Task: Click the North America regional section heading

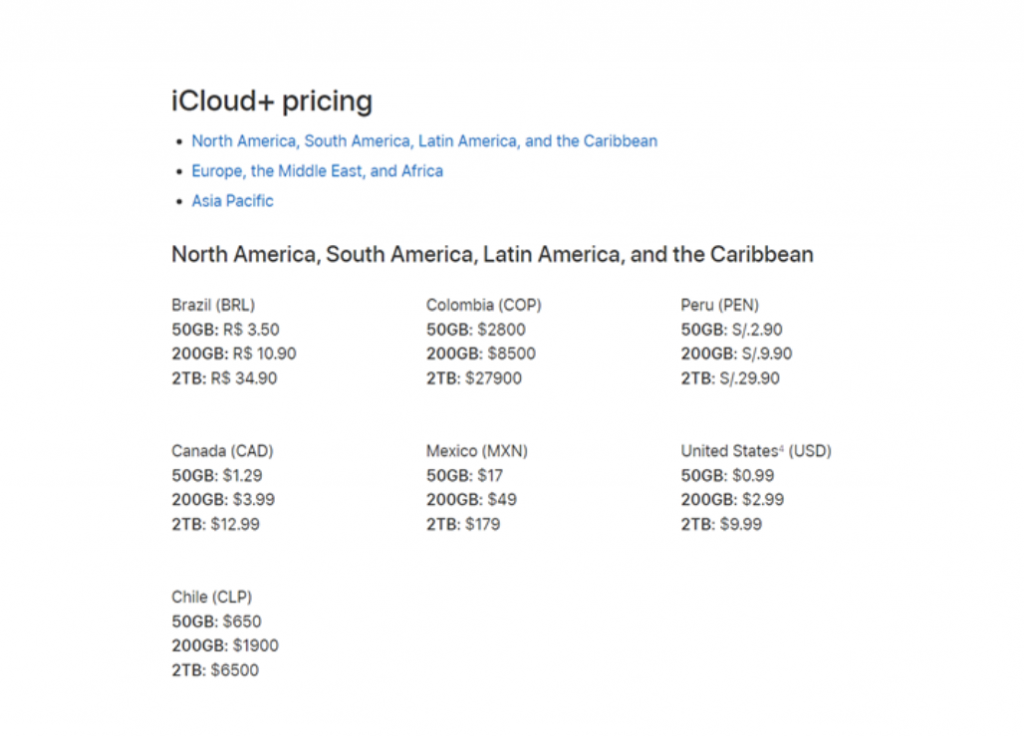Action: (x=492, y=254)
